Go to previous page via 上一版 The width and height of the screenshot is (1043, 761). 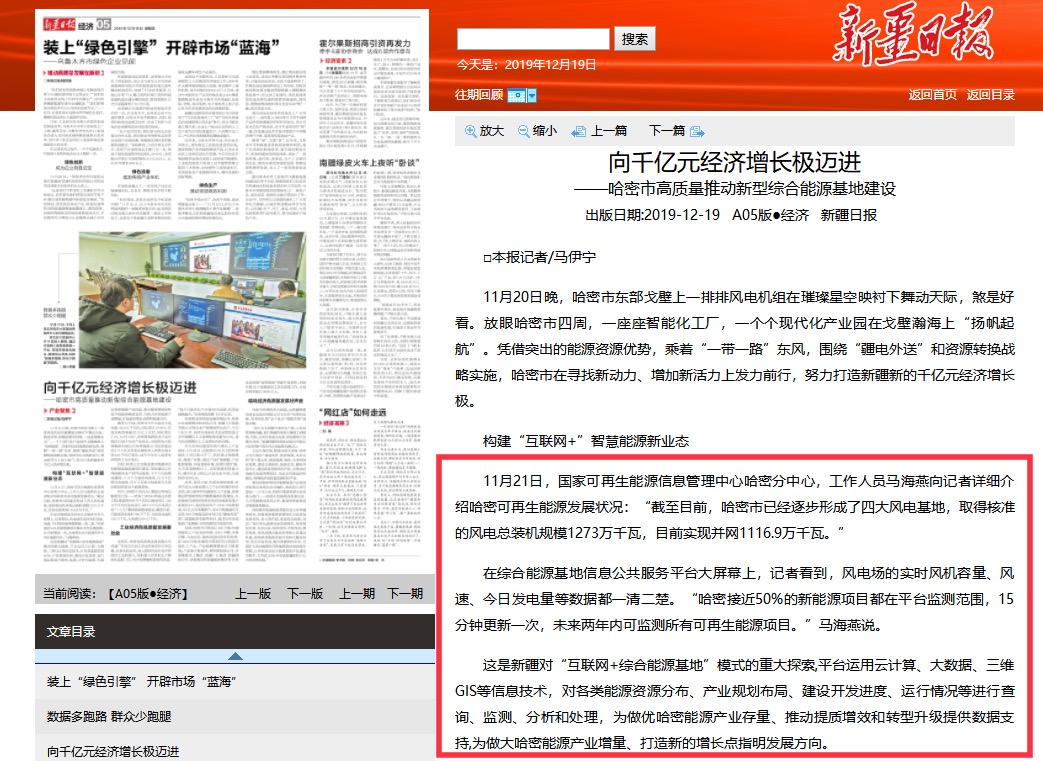click(252, 593)
